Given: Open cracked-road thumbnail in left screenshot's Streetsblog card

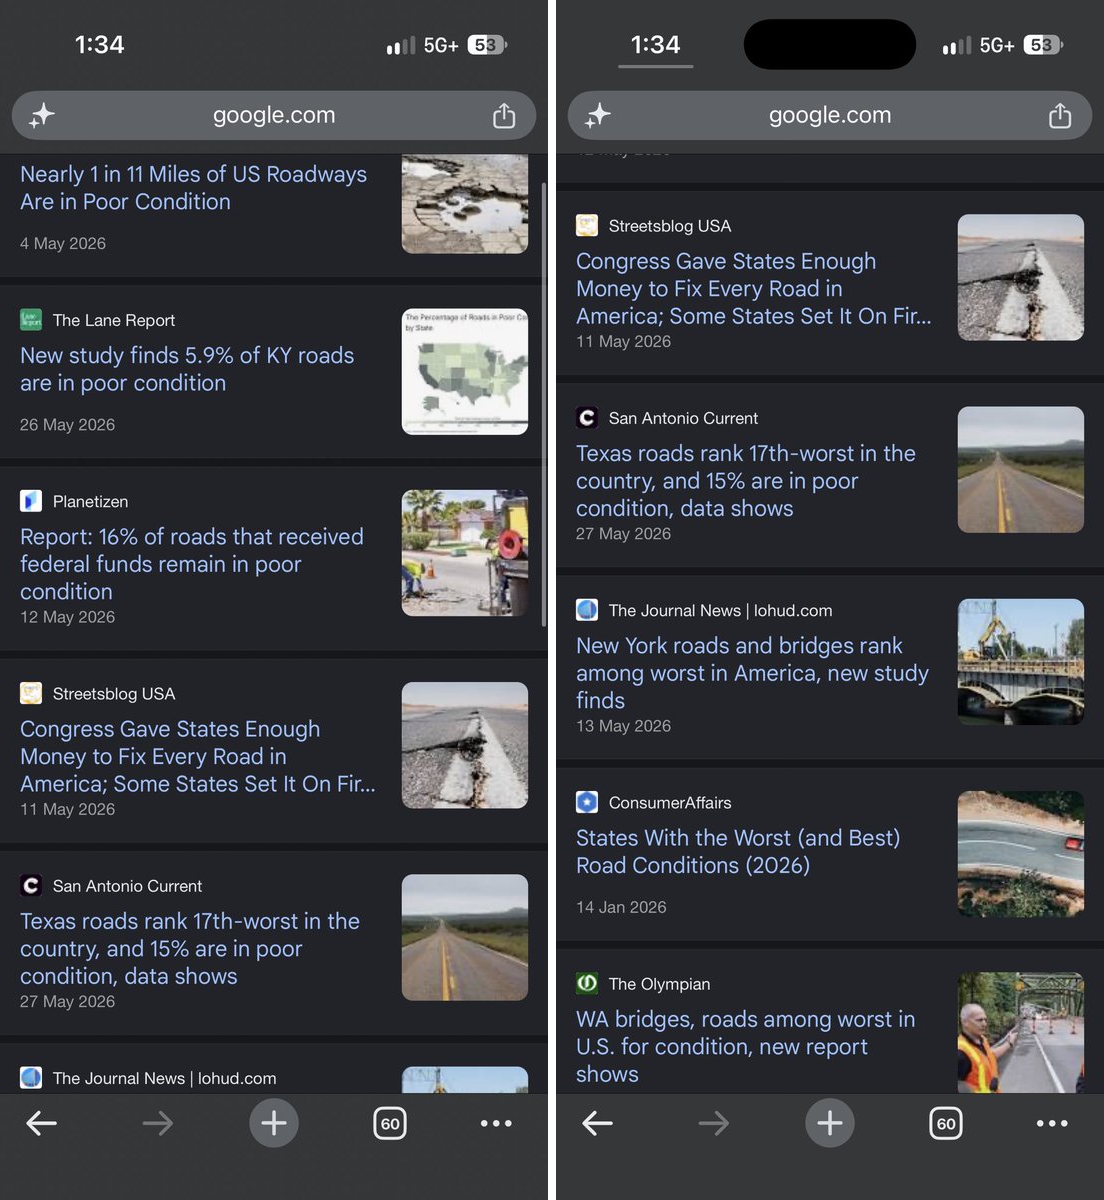Looking at the screenshot, I should point(465,745).
